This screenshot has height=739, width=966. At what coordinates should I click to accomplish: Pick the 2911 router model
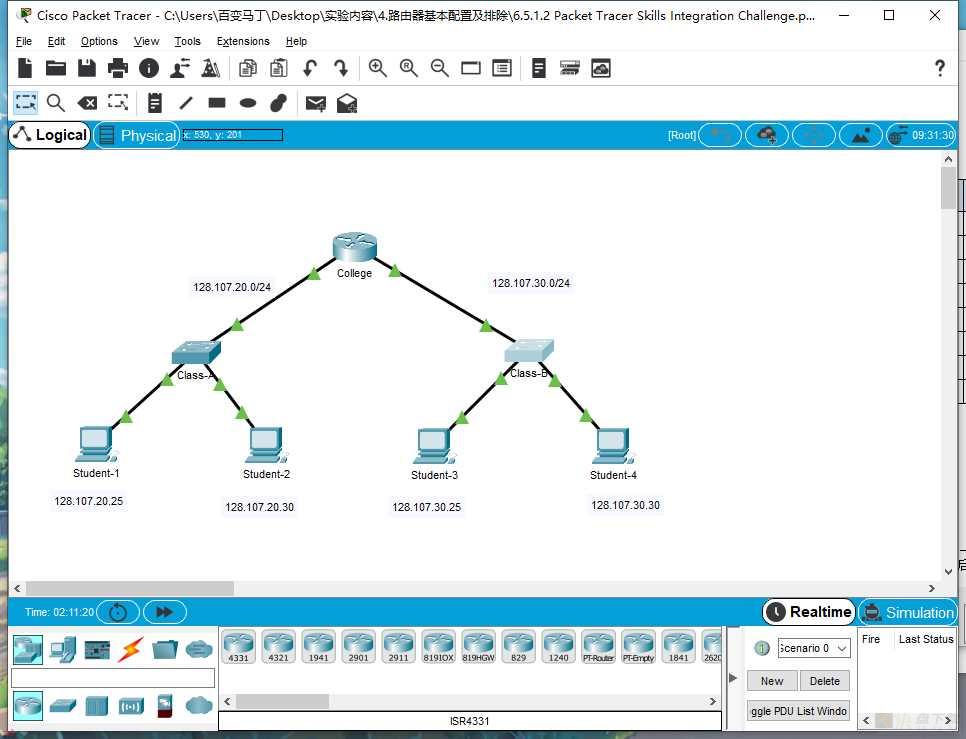coord(399,646)
